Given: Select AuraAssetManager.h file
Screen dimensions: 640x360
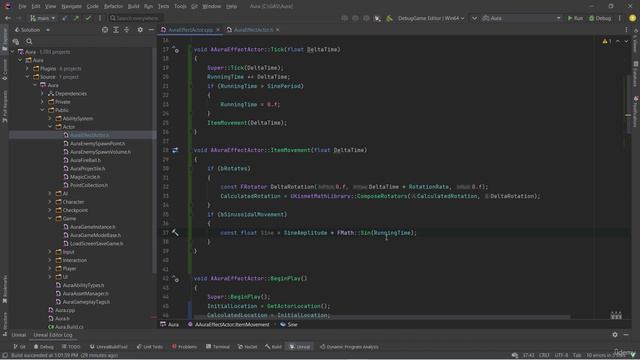Looking at the screenshot, I should coord(85,294).
